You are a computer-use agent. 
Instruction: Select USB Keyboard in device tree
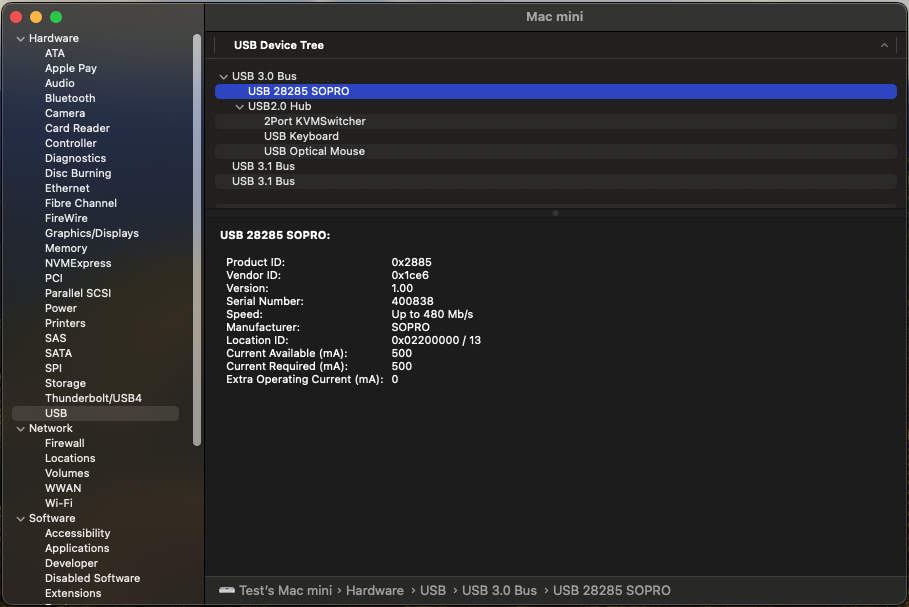tap(301, 136)
